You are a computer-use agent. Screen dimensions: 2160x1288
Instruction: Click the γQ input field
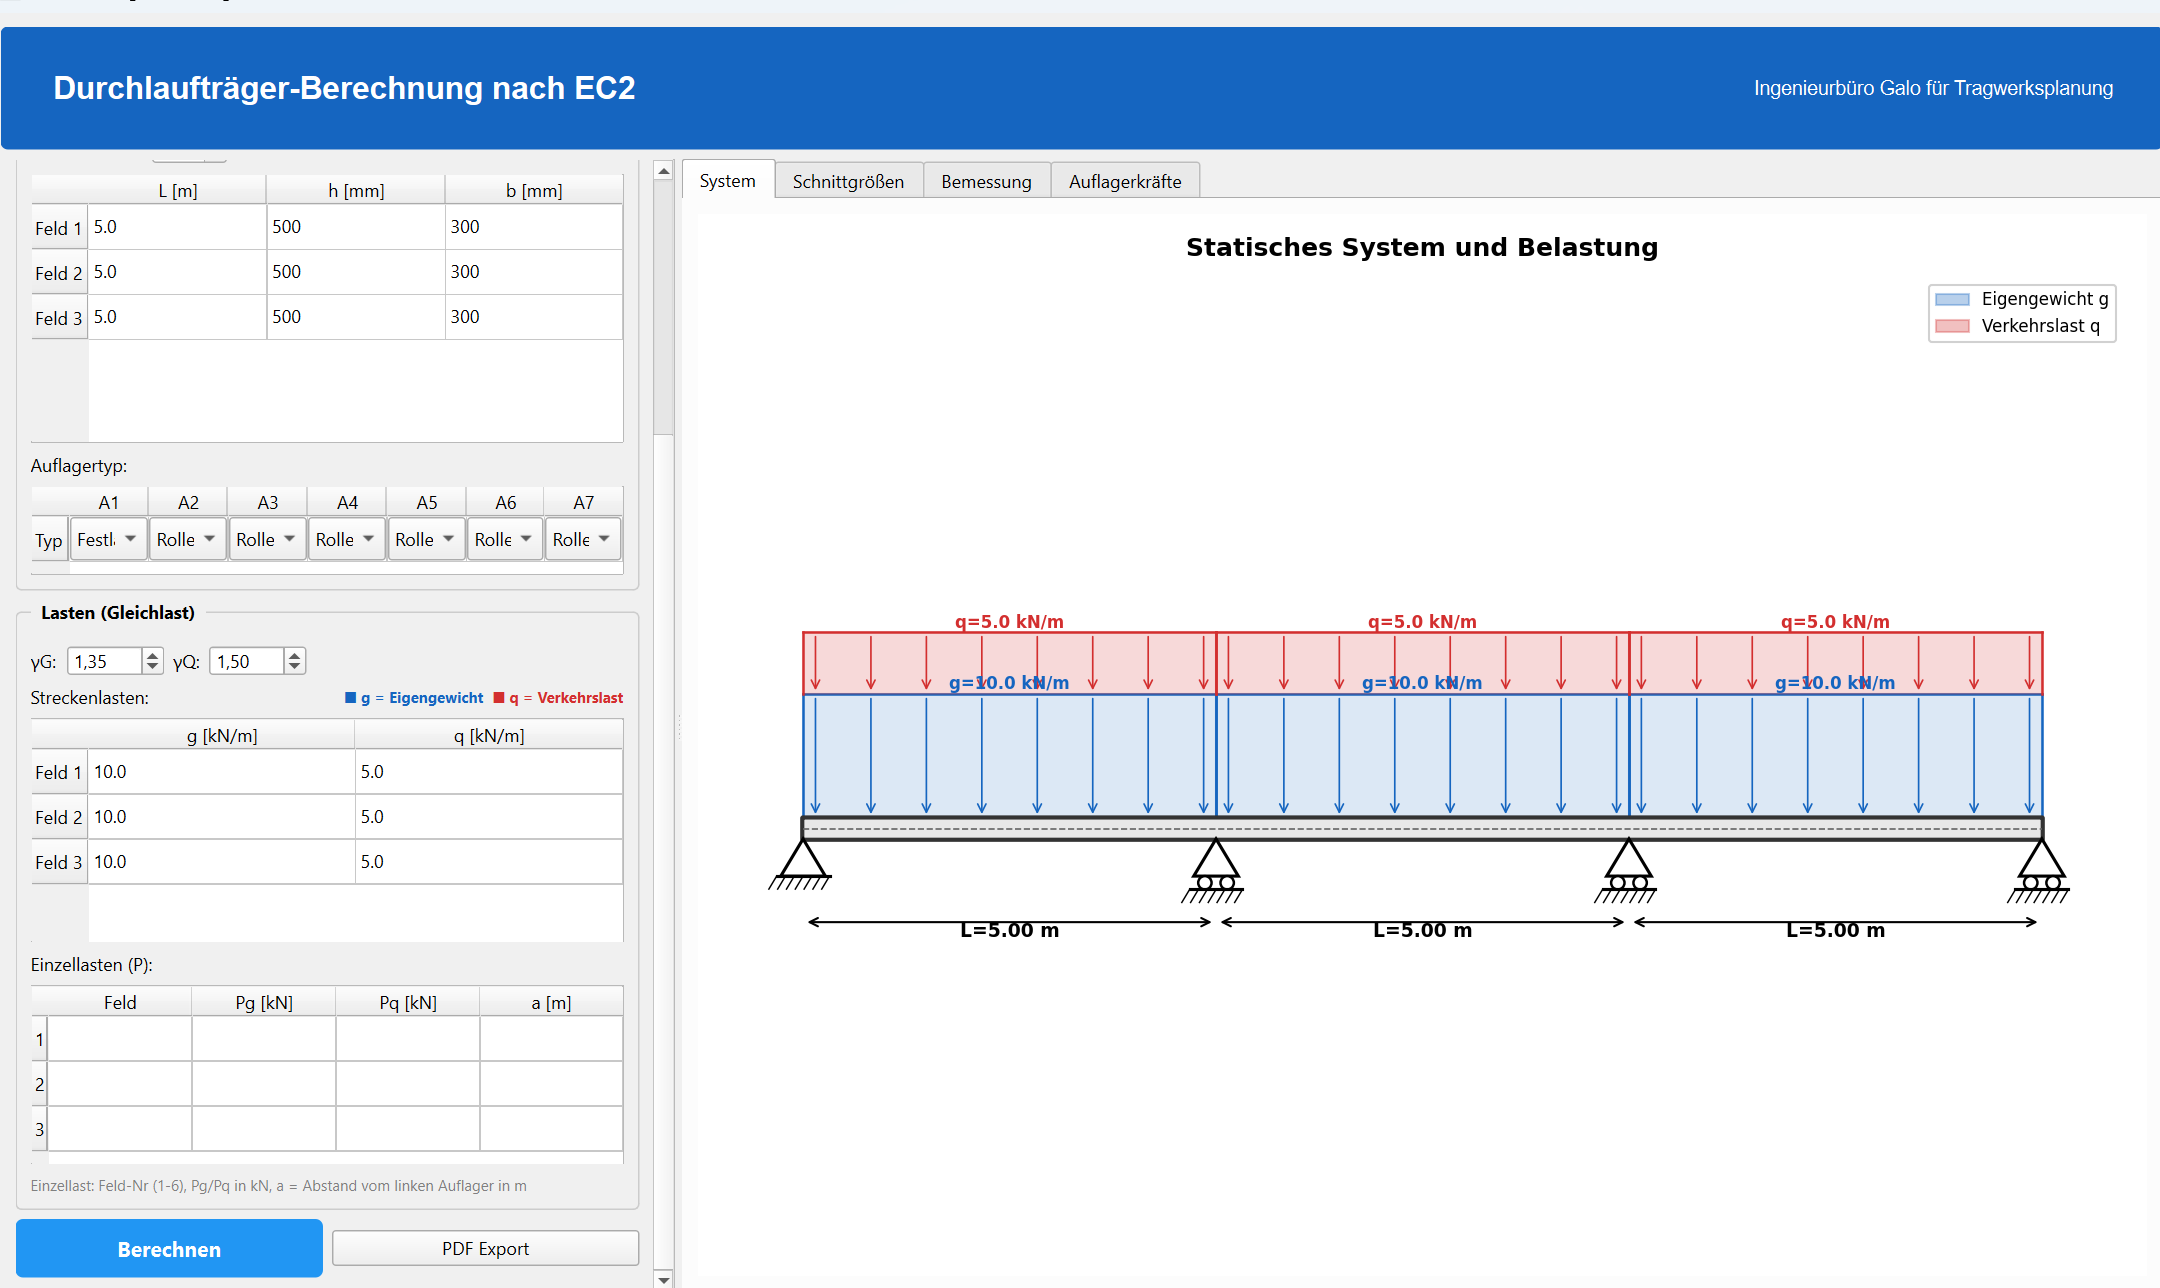coord(248,661)
